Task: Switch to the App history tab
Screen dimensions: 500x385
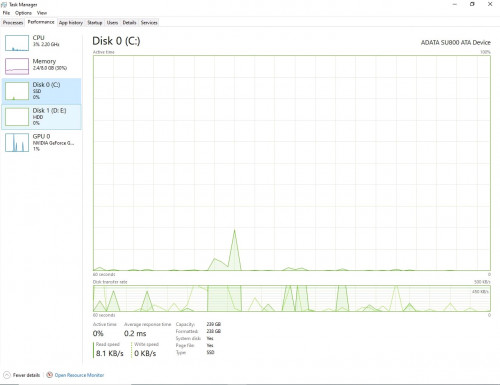Action: point(71,23)
